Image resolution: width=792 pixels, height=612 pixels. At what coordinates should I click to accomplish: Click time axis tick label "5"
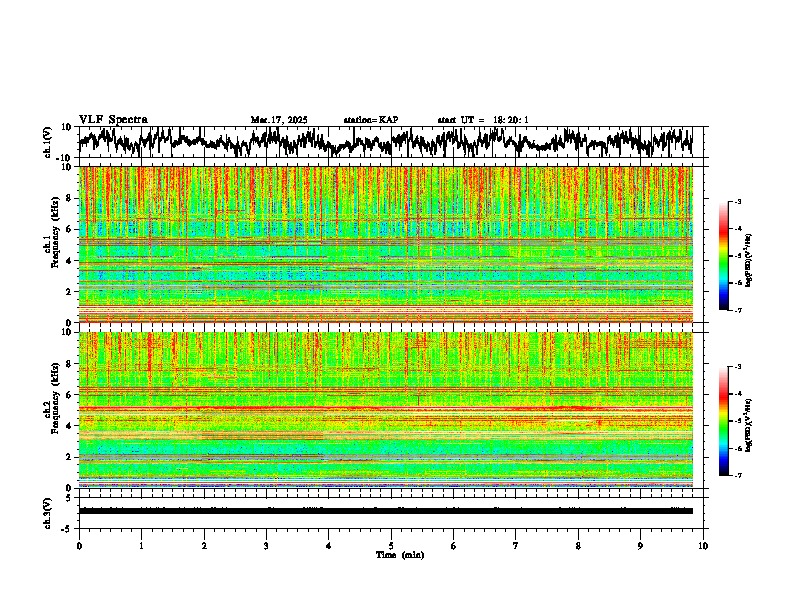coord(391,546)
